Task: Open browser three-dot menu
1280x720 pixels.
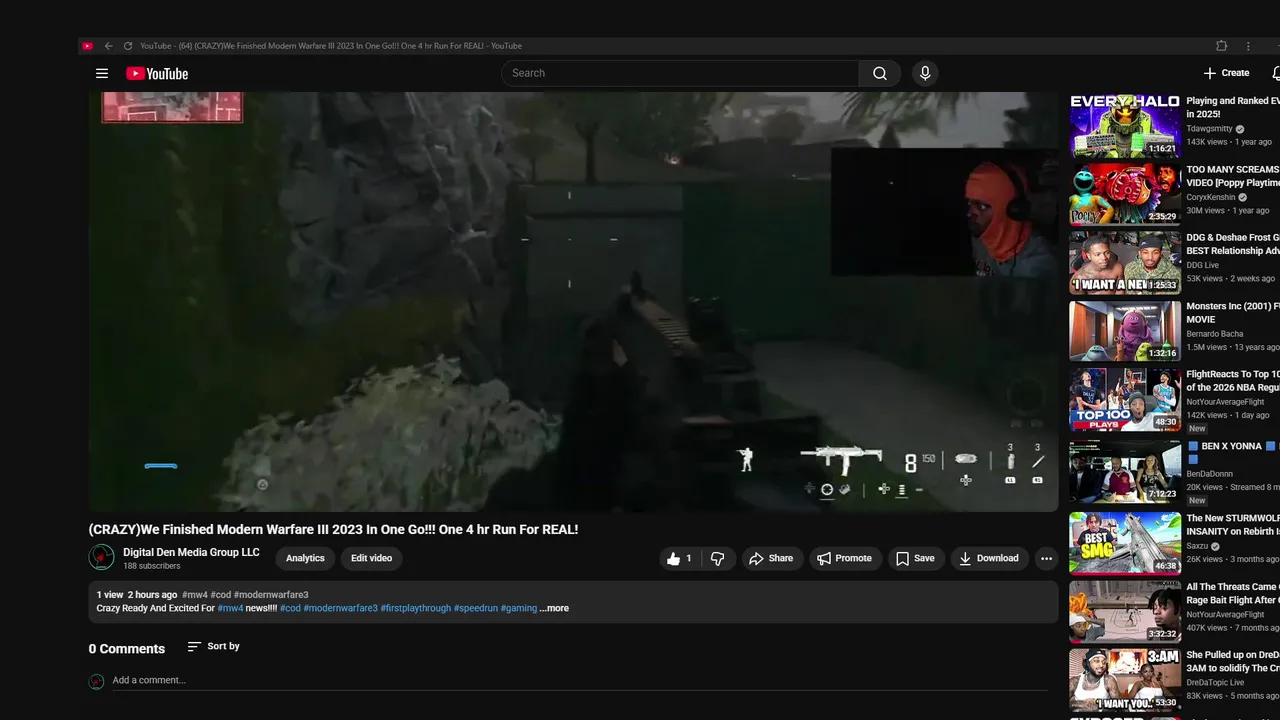Action: point(1248,46)
